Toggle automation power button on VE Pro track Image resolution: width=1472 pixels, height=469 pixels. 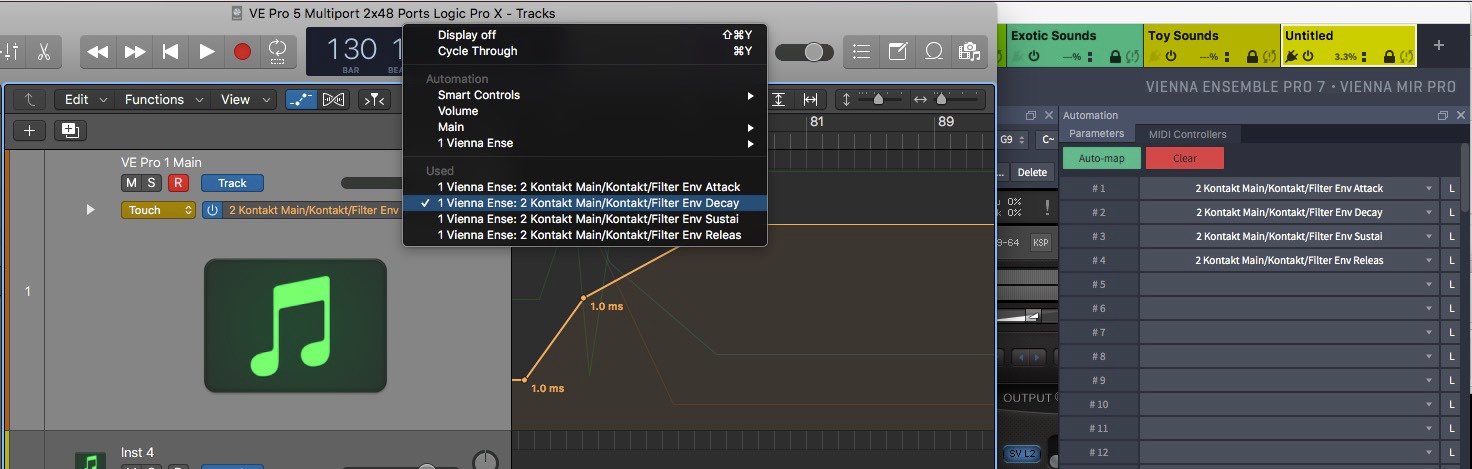click(212, 210)
